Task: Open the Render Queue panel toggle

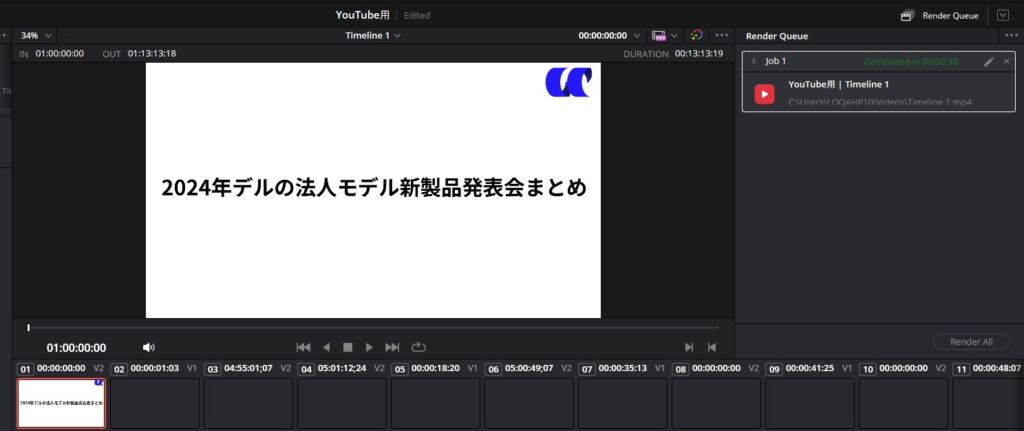Action: (x=940, y=16)
